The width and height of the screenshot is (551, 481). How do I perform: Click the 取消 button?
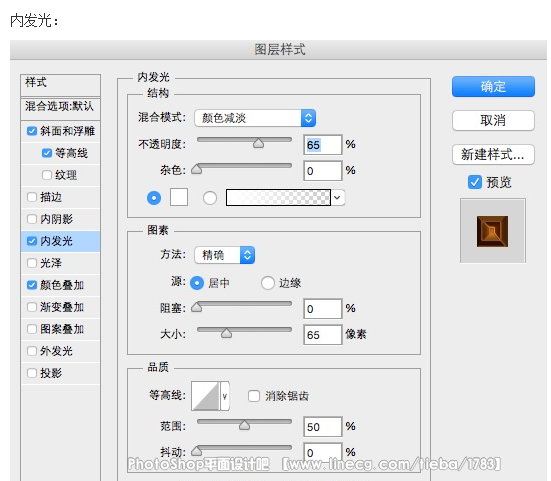(493, 121)
